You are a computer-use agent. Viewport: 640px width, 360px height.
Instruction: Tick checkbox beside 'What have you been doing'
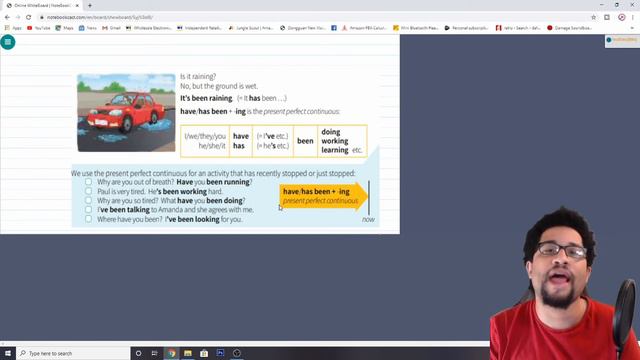(x=89, y=200)
